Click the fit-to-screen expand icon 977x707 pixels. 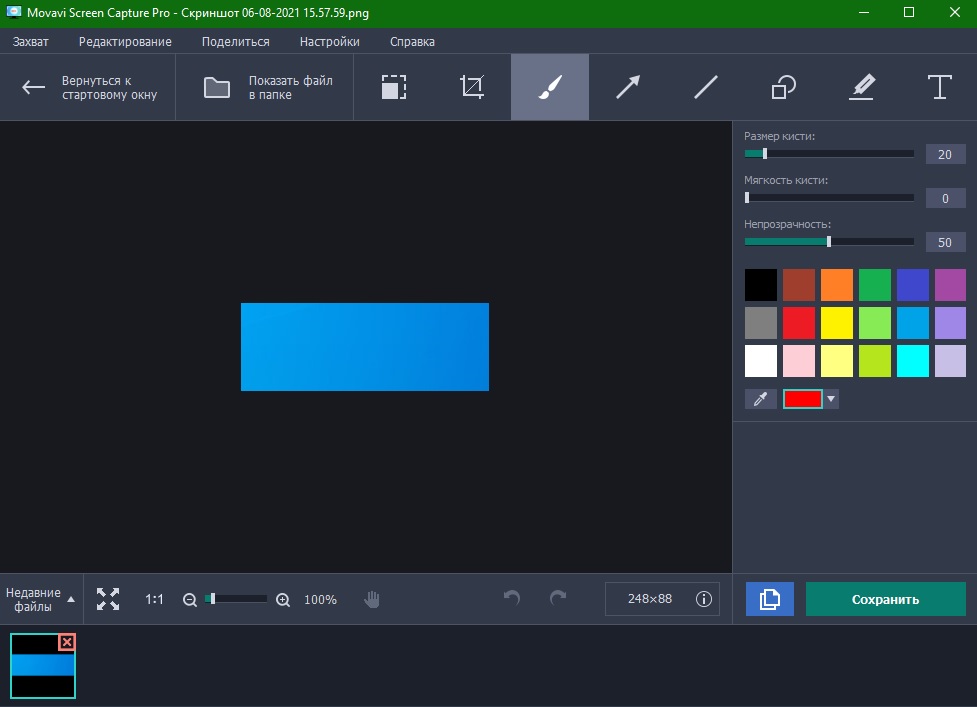108,599
